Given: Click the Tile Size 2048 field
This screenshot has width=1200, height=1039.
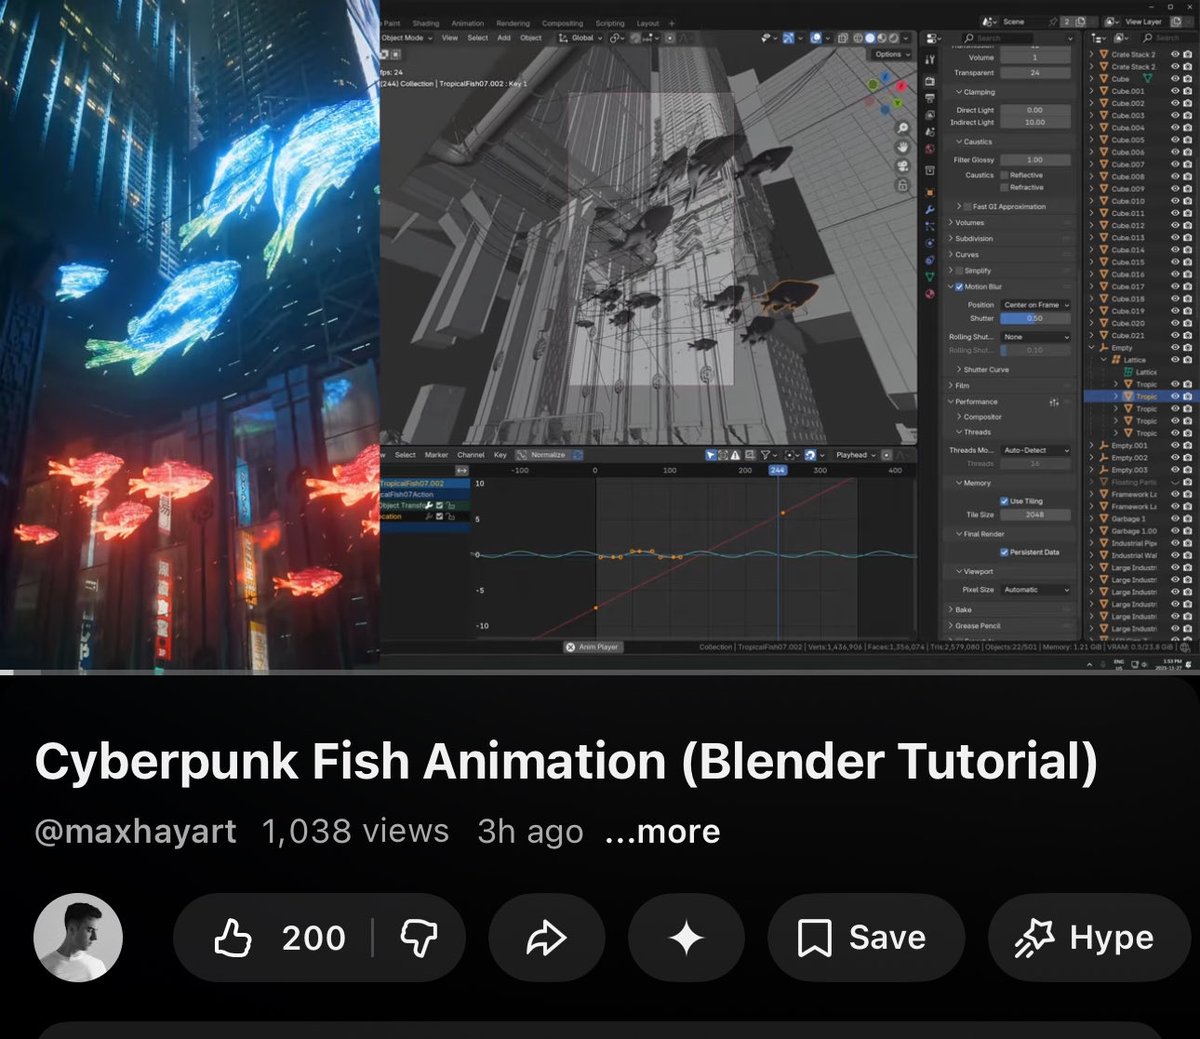Looking at the screenshot, I should [x=1035, y=515].
